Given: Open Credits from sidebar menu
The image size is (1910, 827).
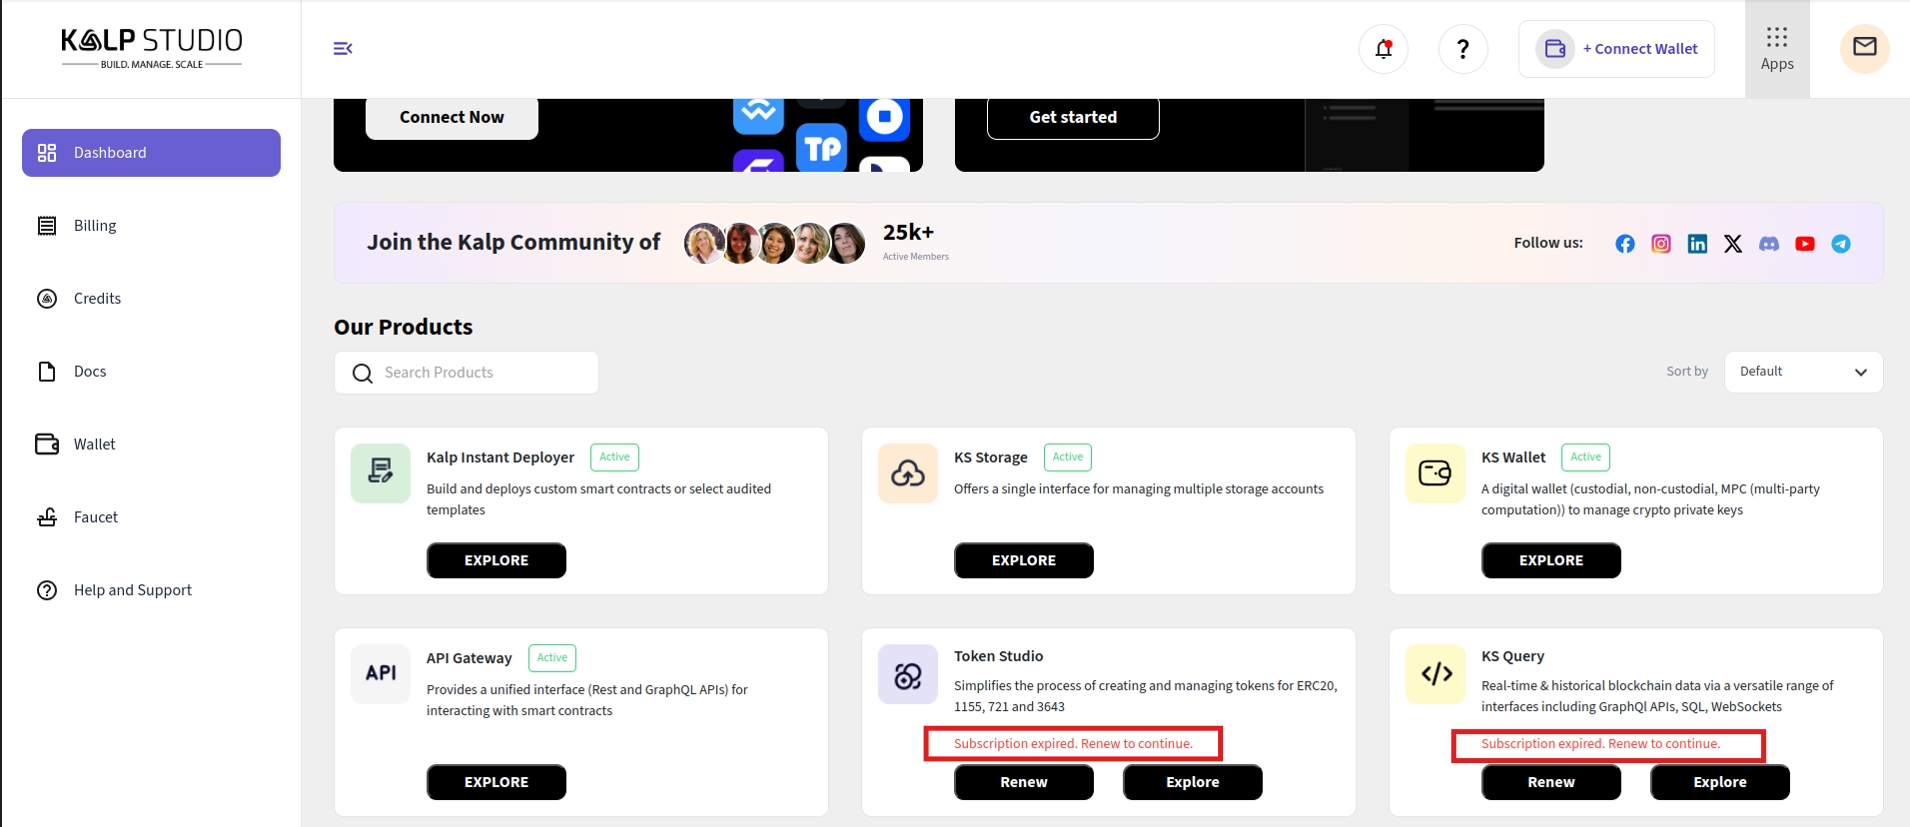Looking at the screenshot, I should point(97,299).
